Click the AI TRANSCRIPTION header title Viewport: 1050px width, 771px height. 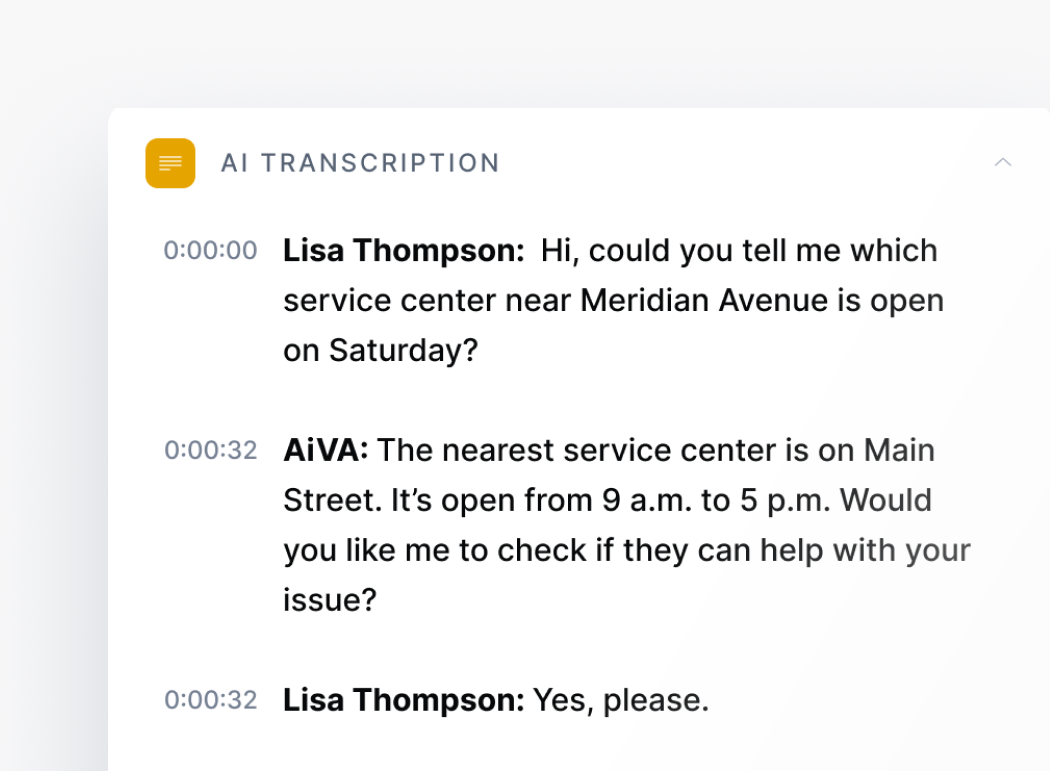tap(360, 163)
